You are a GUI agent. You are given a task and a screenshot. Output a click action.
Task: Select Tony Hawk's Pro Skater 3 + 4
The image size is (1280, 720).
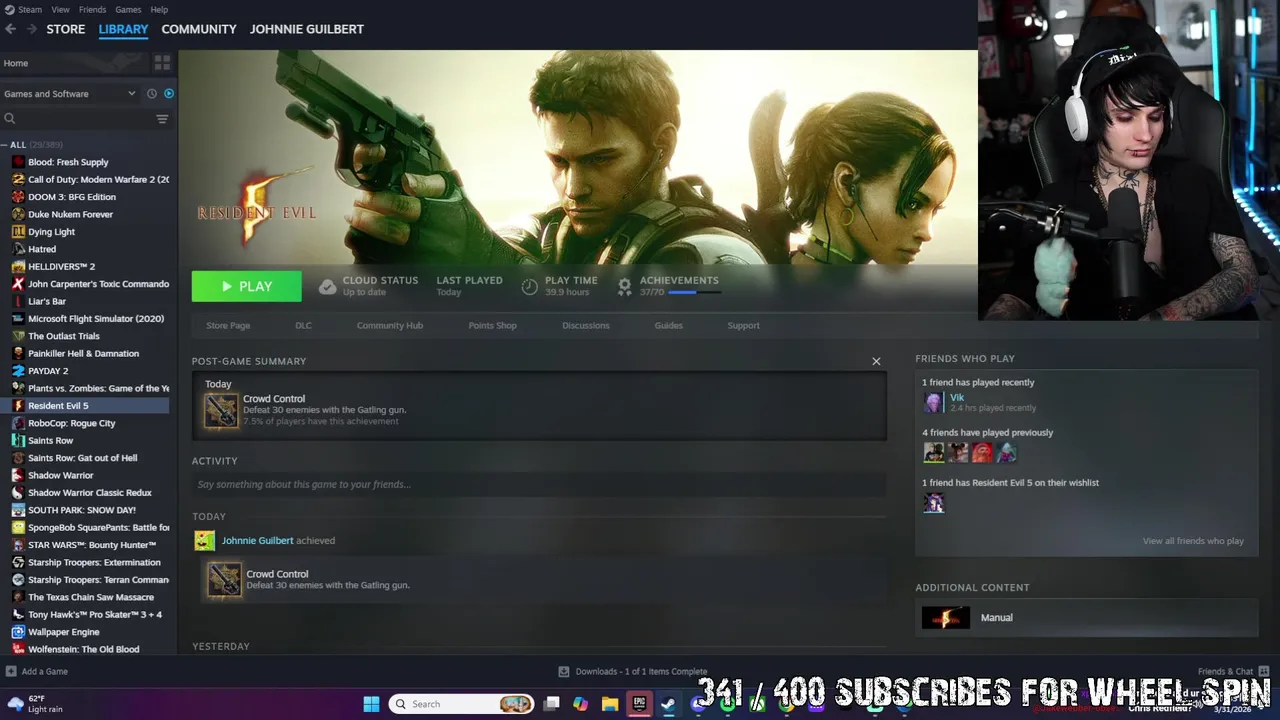(95, 614)
